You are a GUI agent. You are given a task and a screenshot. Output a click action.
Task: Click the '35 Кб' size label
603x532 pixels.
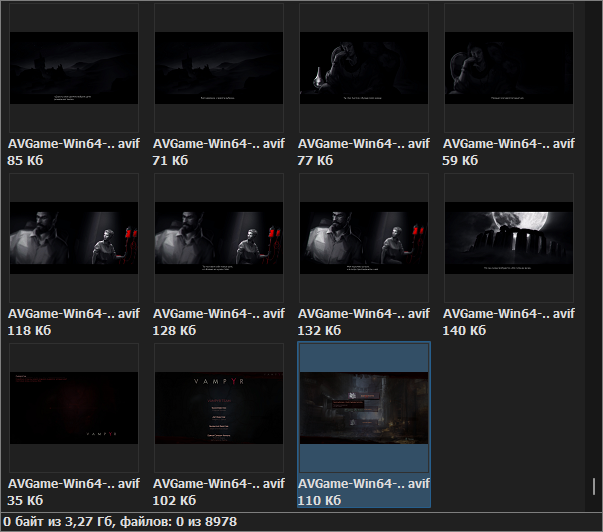(25, 500)
